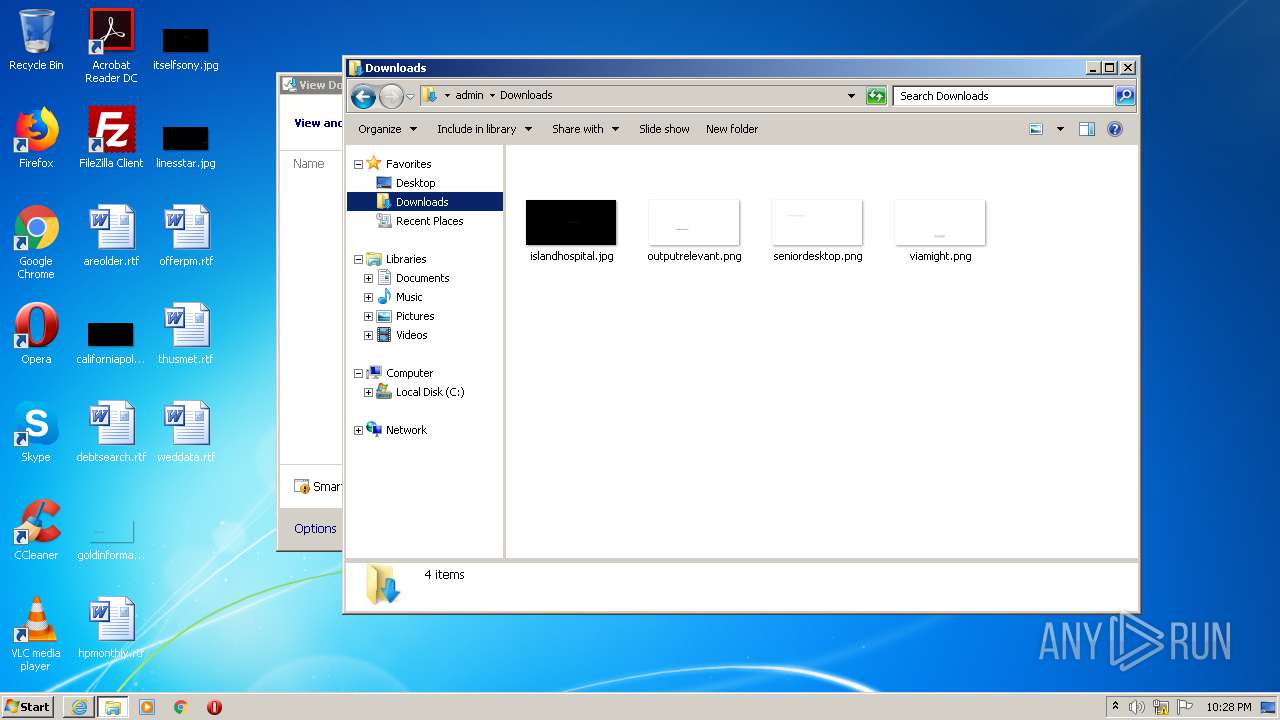The image size is (1280, 720).
Task: Expand the Documents library node
Action: [368, 278]
